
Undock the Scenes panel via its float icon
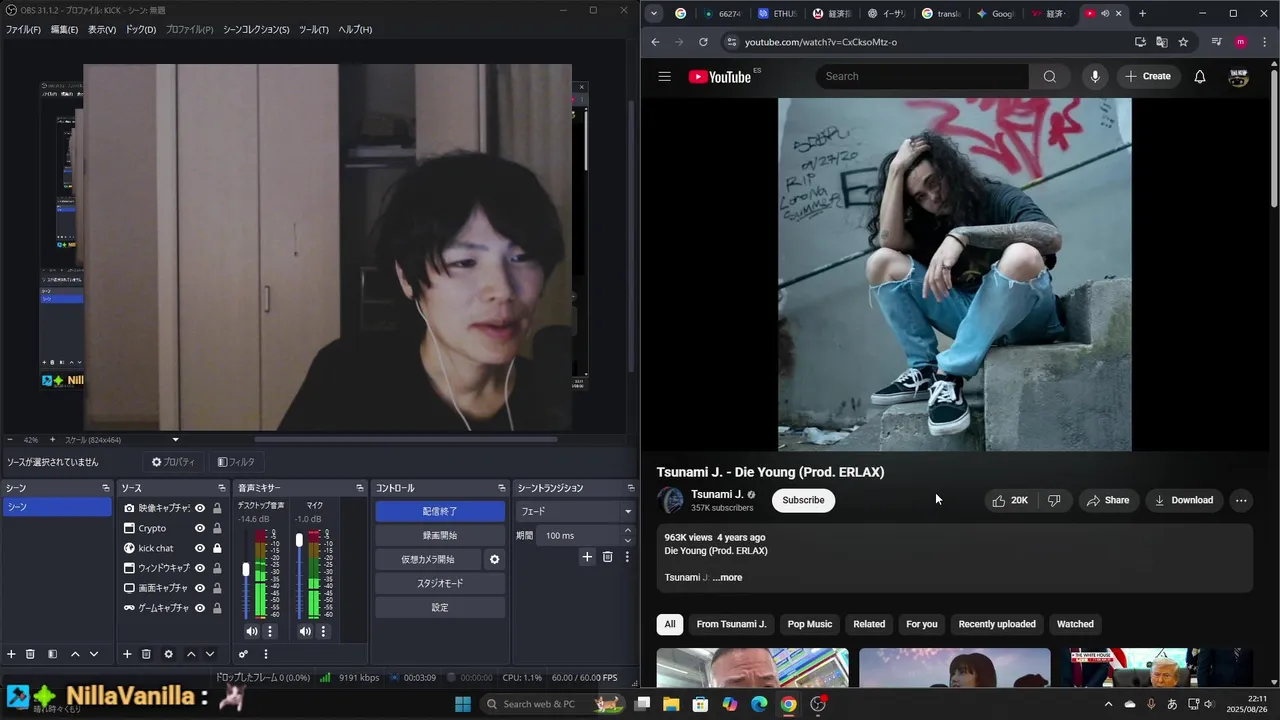pos(105,488)
